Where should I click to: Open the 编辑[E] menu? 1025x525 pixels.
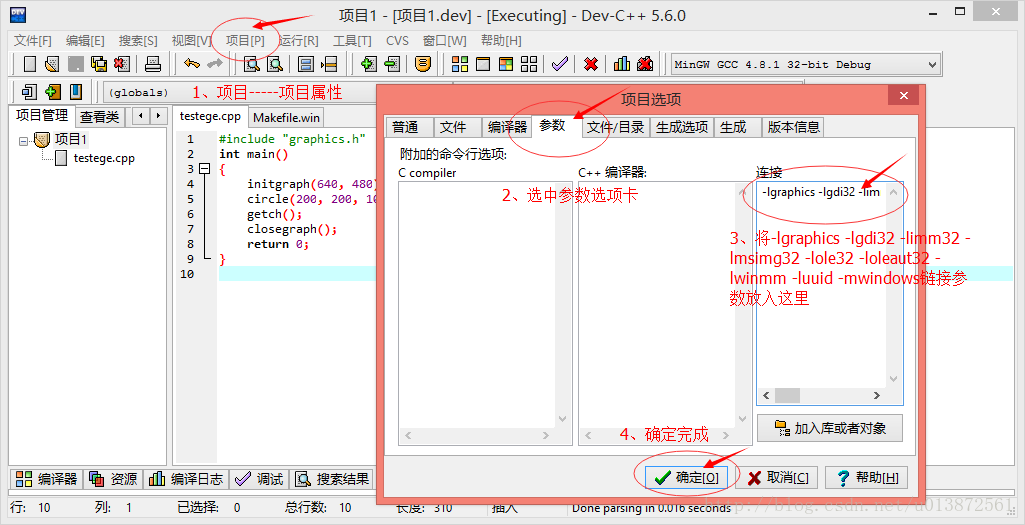[x=85, y=41]
